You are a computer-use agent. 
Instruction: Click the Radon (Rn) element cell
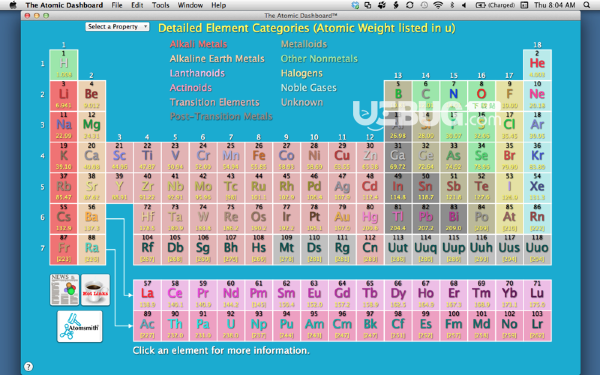click(x=537, y=218)
